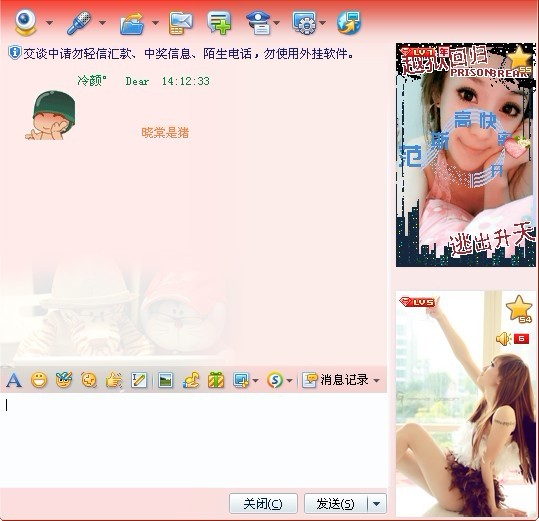Toggle the speaker sound icon on avatar
The height and width of the screenshot is (521, 539).
(x=503, y=339)
